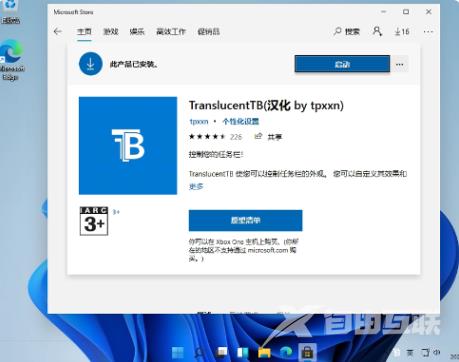
Task: Minimize the Microsoft Store window
Action: 384,12
